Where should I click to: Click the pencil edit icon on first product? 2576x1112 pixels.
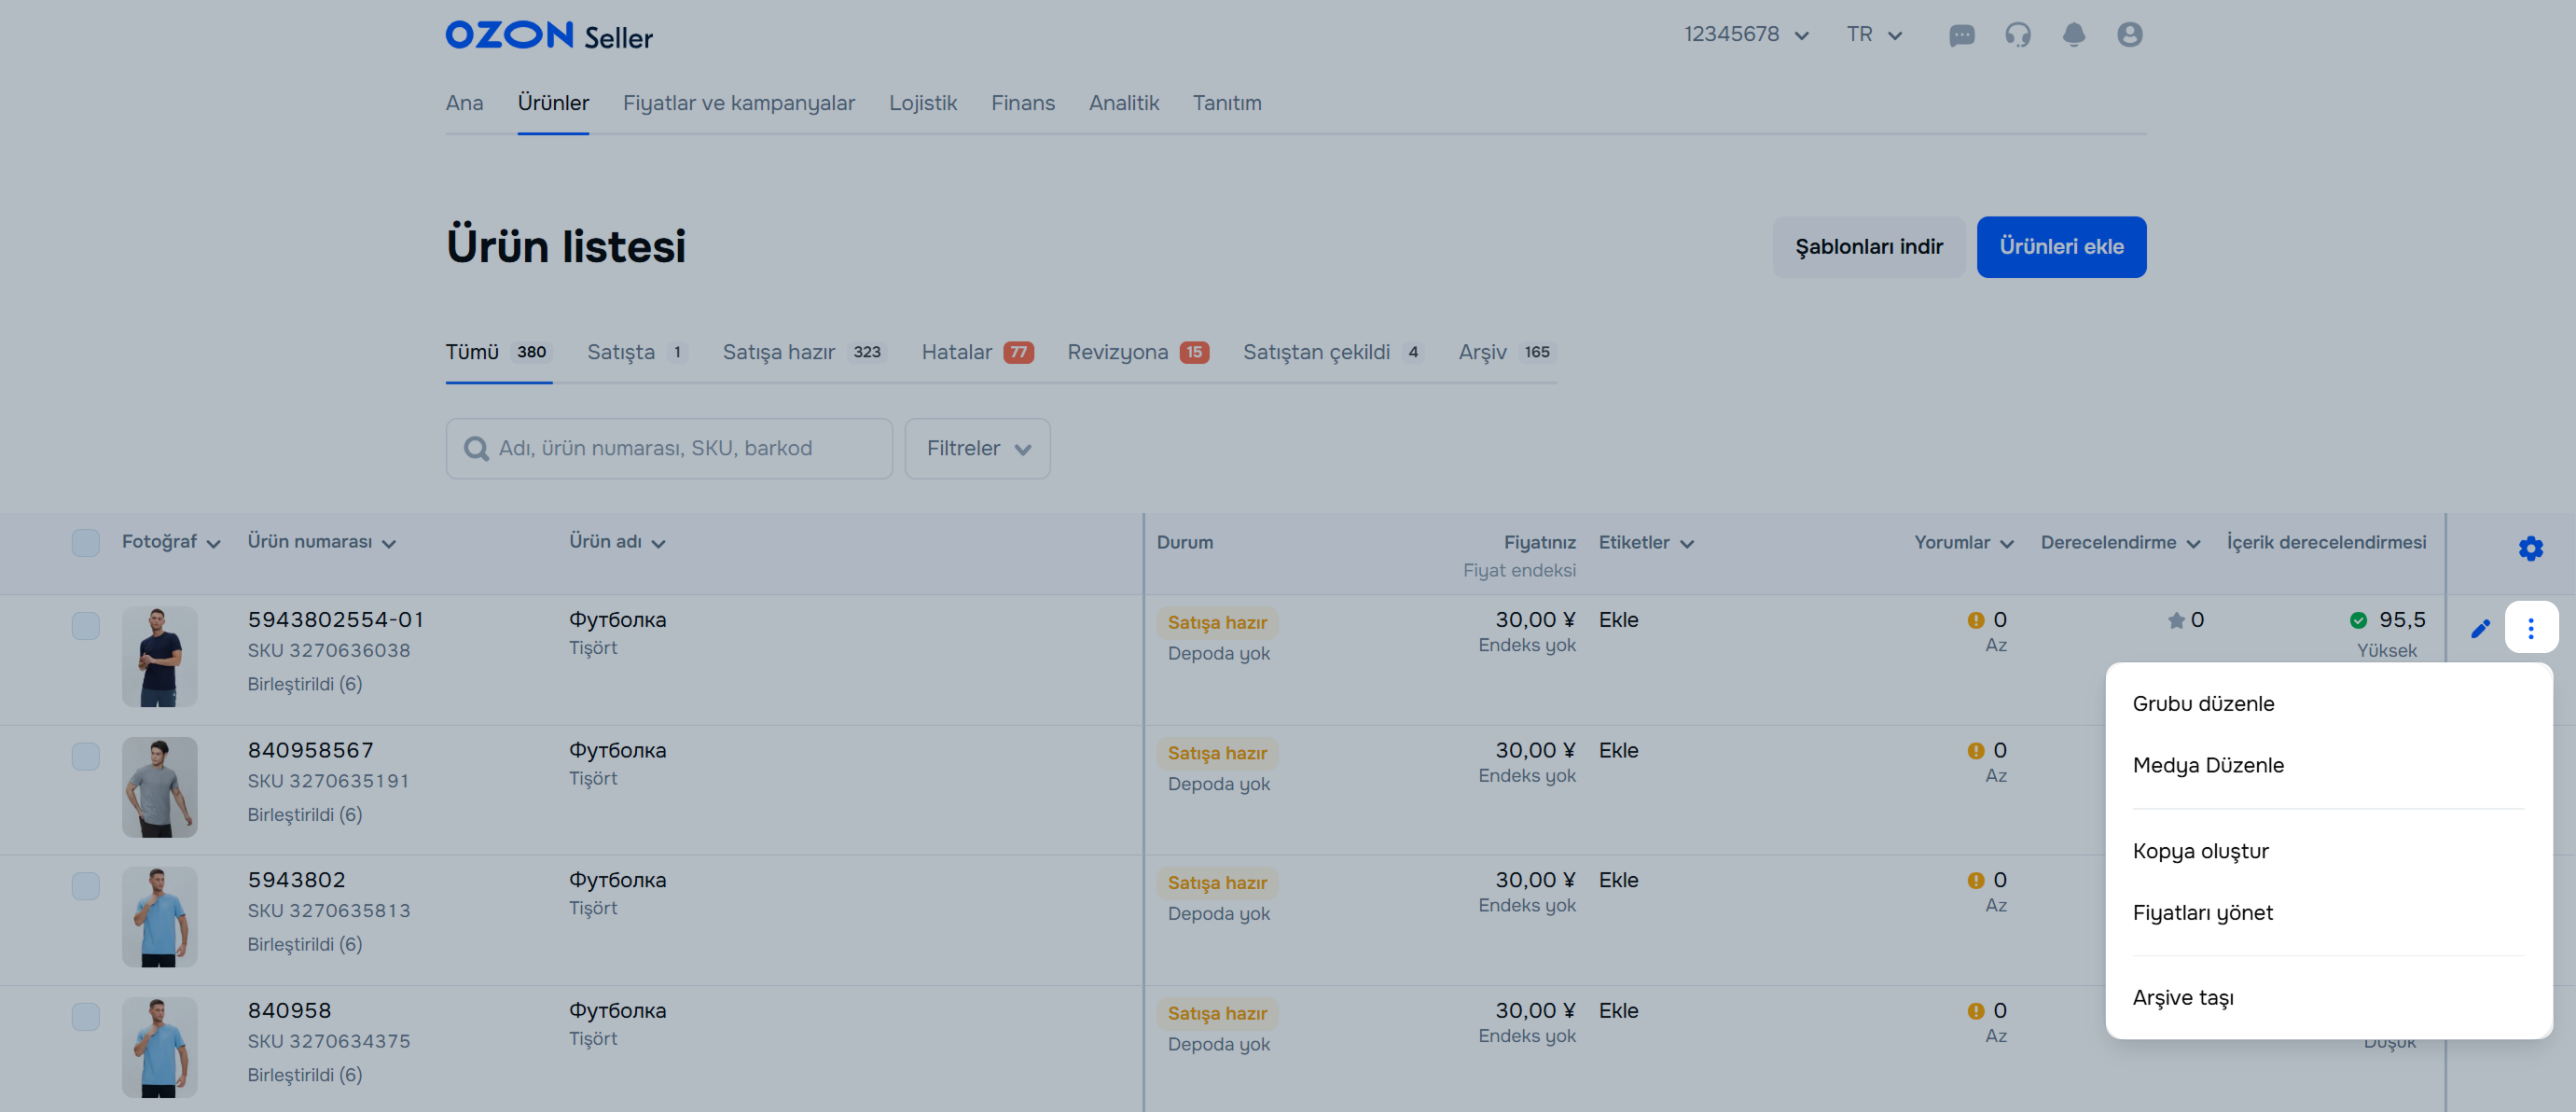[x=2480, y=628]
